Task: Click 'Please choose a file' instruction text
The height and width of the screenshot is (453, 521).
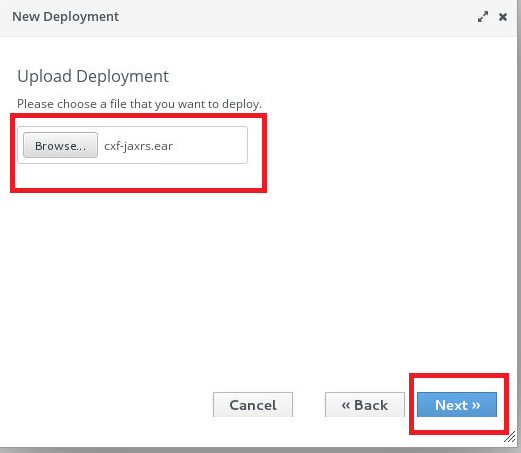Action: pos(139,104)
